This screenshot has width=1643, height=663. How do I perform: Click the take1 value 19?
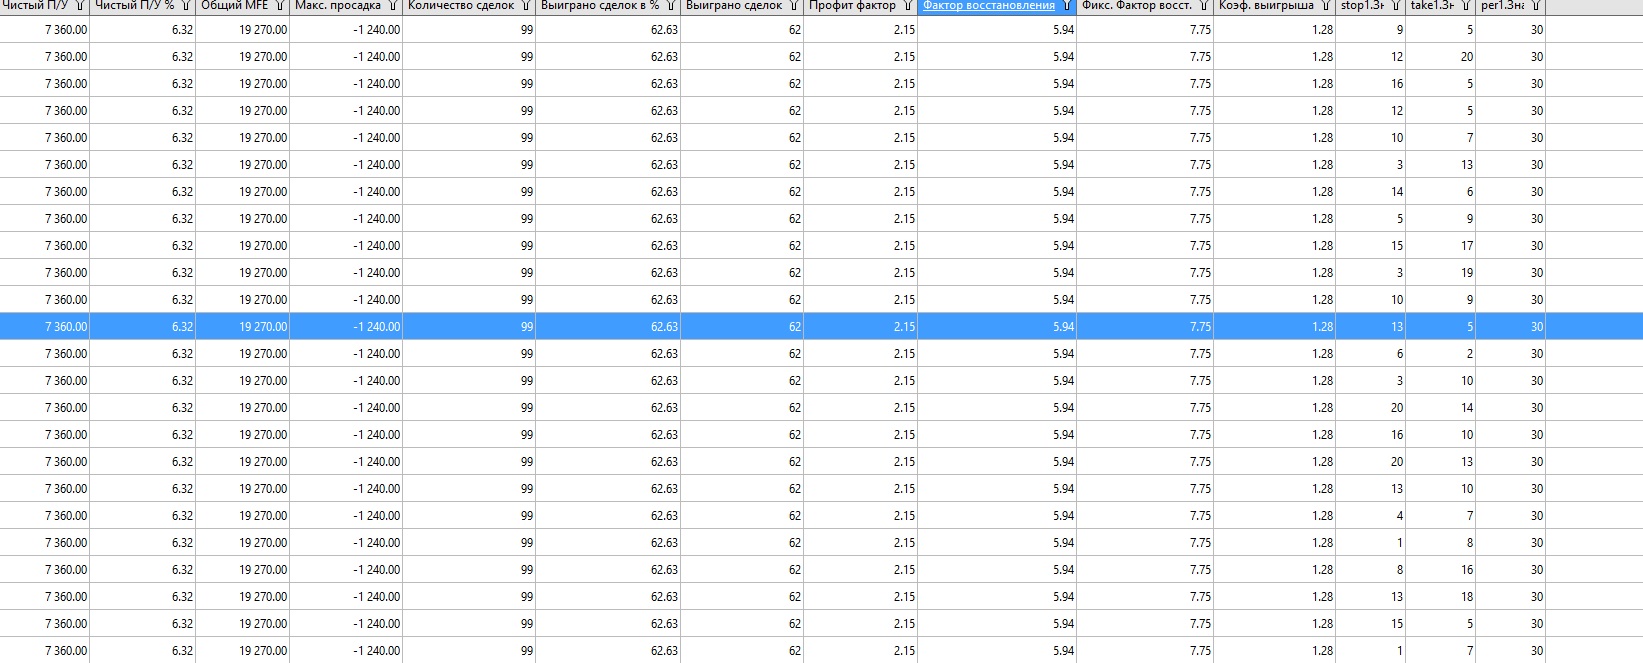(x=1467, y=273)
